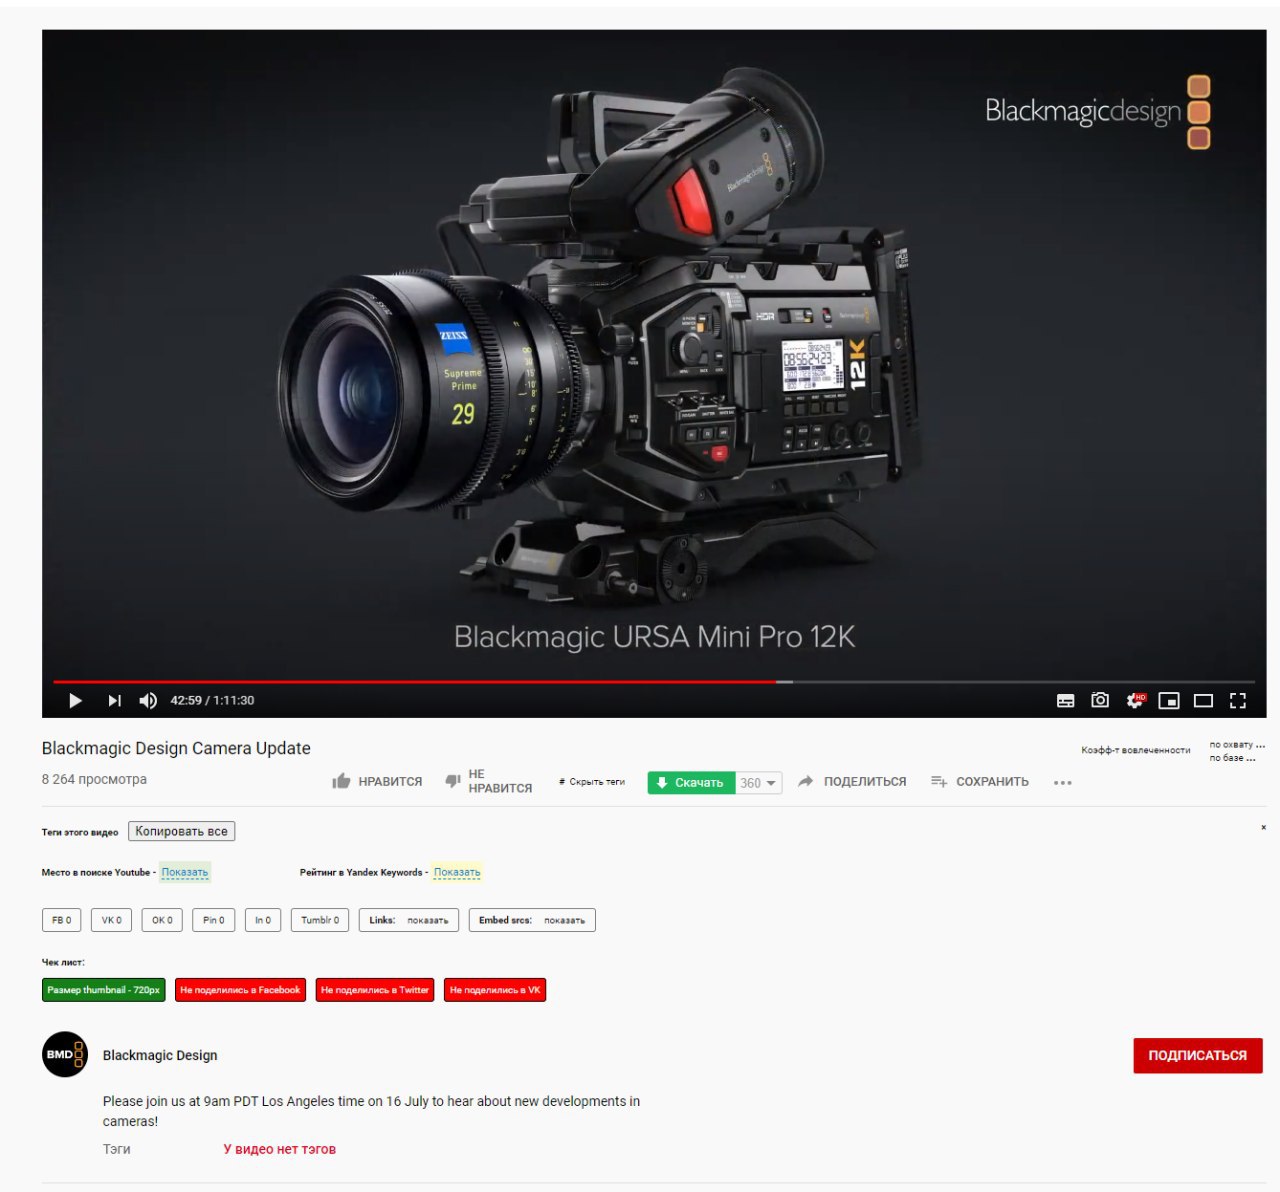
Task: Save the video with Сохранить
Action: point(980,781)
